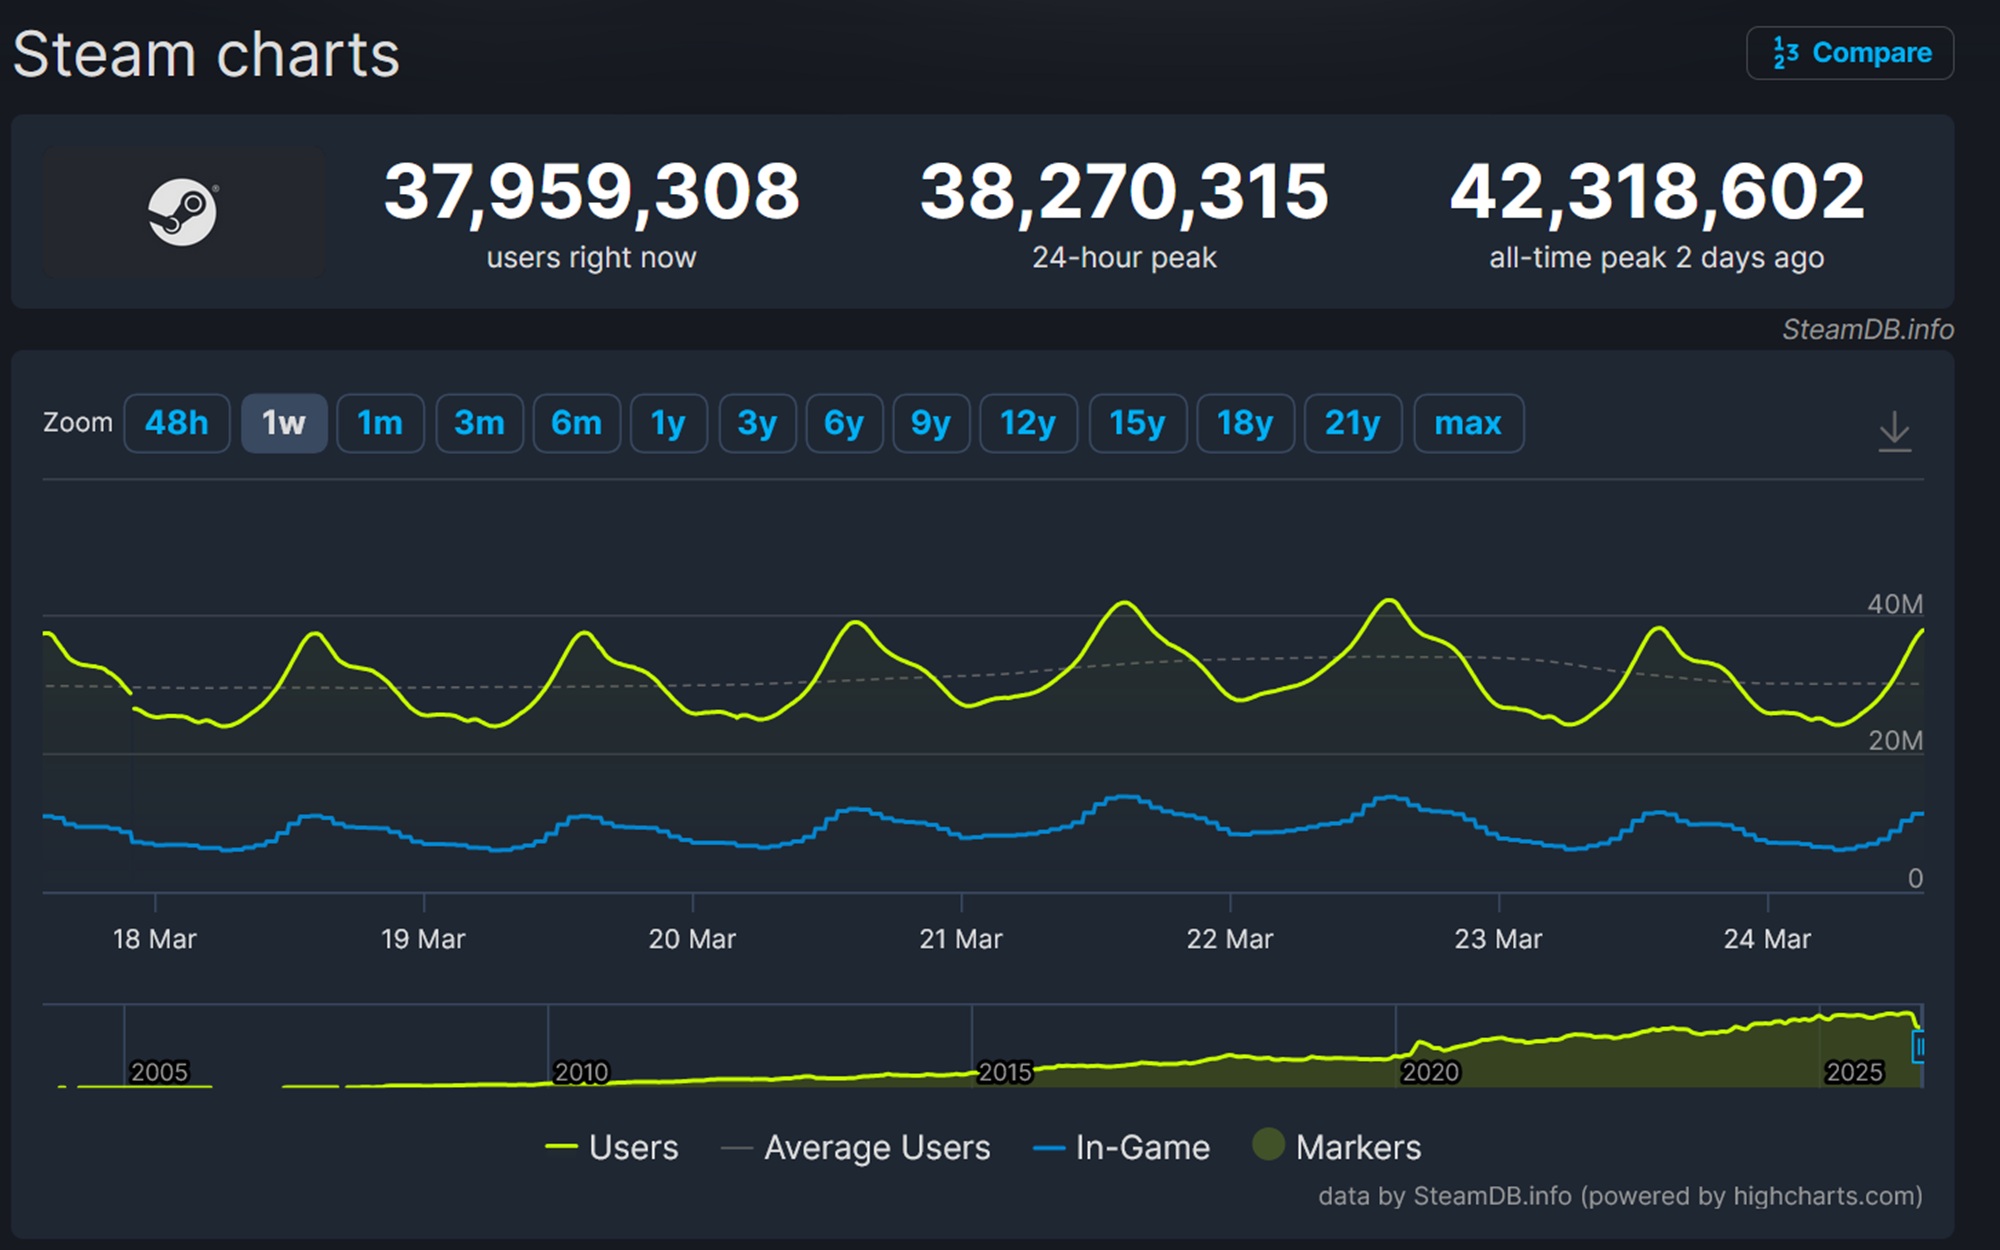Select the 48h zoom range
The width and height of the screenshot is (2000, 1250).
point(177,423)
